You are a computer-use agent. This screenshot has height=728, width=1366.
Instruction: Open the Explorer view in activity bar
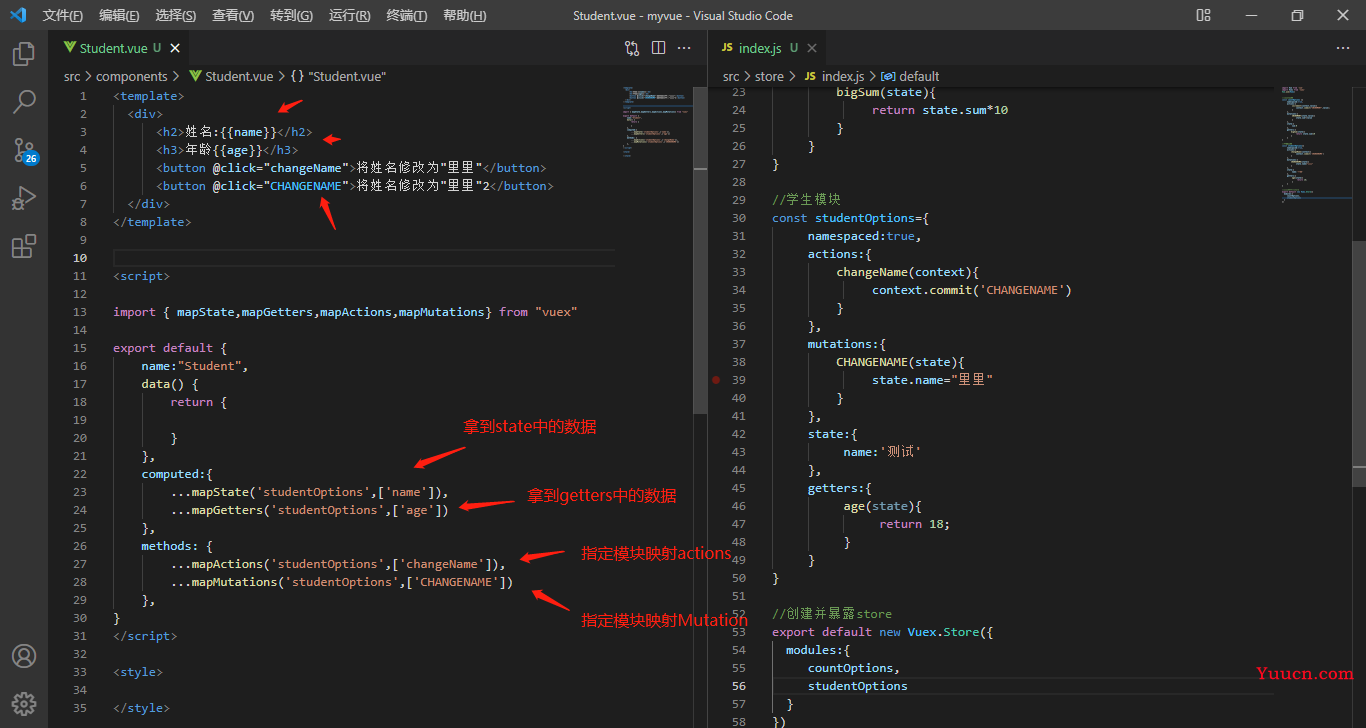[24, 54]
